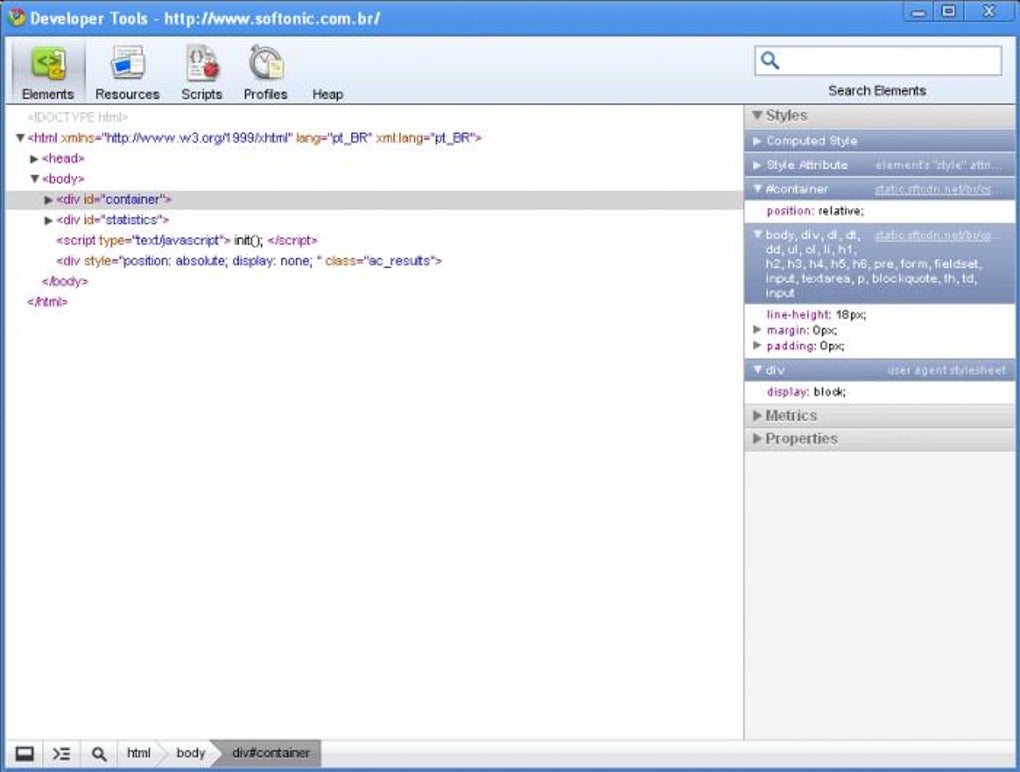This screenshot has width=1020, height=772.
Task: Select body in the breadcrumb bar
Action: [191, 752]
